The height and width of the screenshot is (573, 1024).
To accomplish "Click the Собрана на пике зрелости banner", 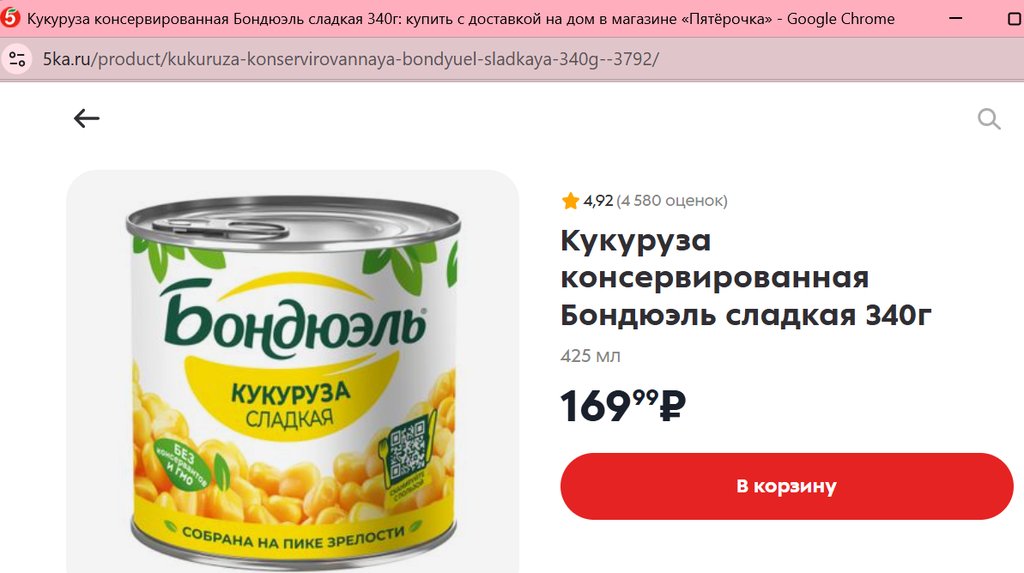I will click(x=293, y=538).
